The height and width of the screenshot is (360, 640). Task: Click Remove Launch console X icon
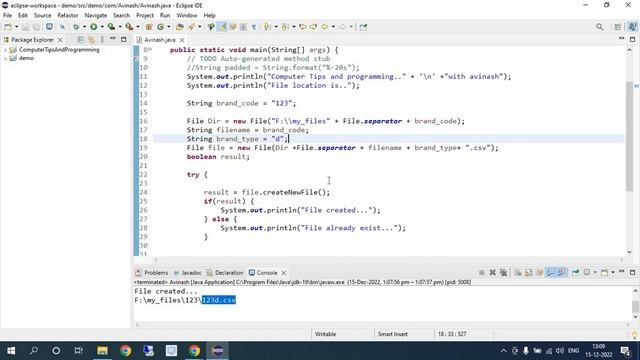(x=493, y=273)
